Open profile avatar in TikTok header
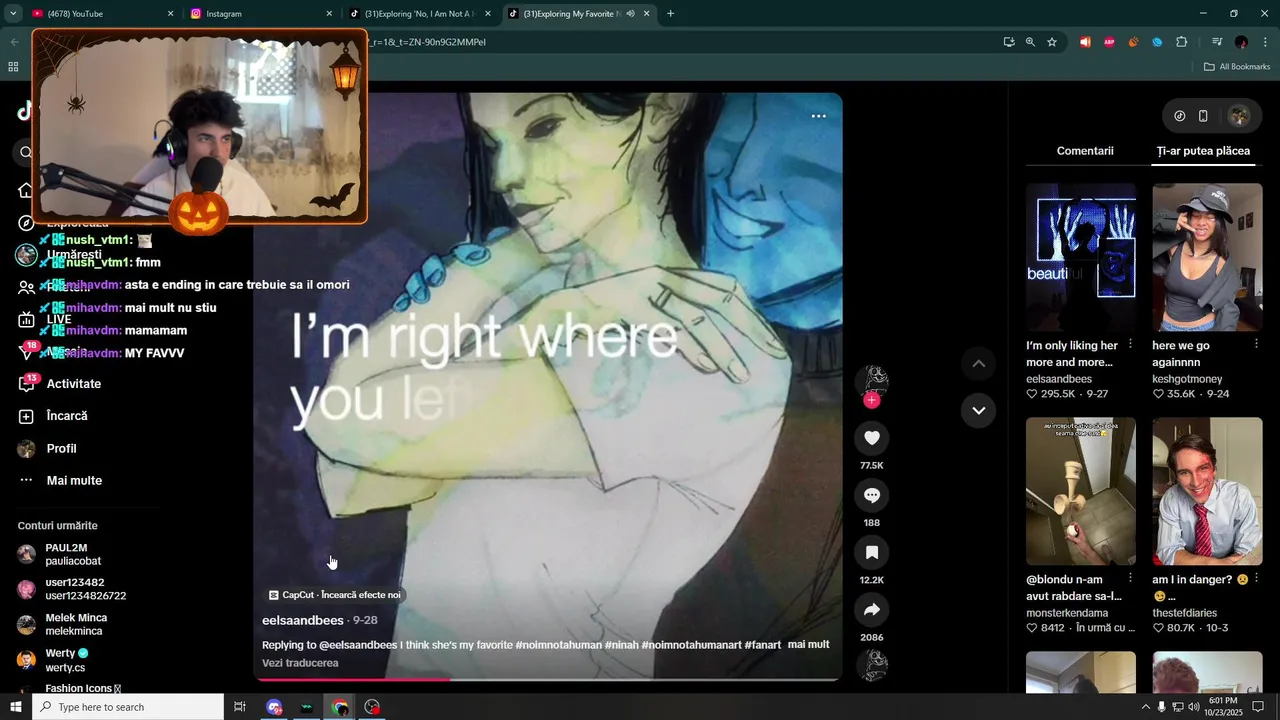Viewport: 1280px width, 720px height. (x=1239, y=116)
